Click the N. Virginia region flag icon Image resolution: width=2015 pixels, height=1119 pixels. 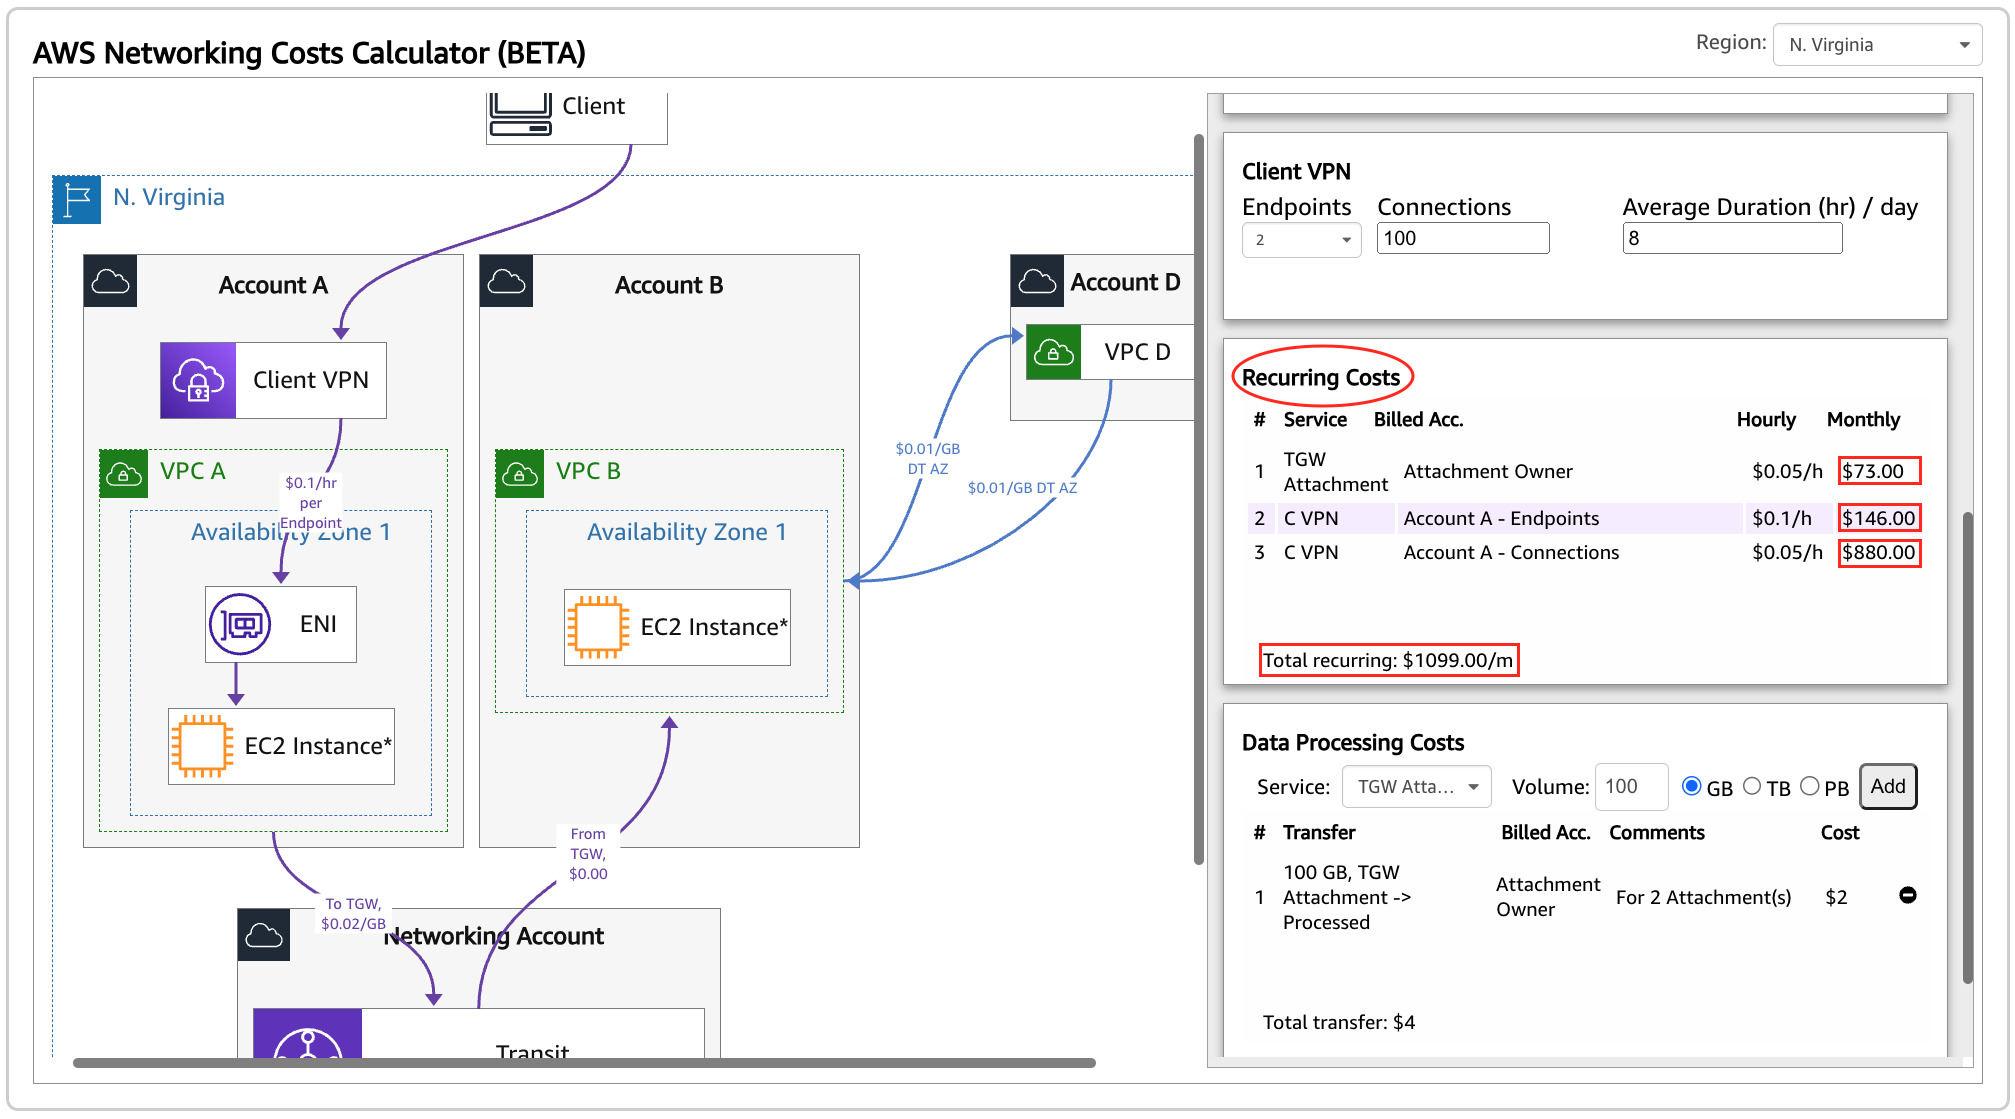tap(77, 199)
